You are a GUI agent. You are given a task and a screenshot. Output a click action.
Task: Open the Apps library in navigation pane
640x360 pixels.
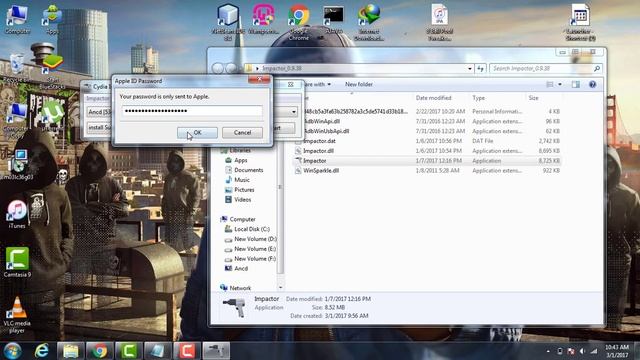click(x=240, y=160)
